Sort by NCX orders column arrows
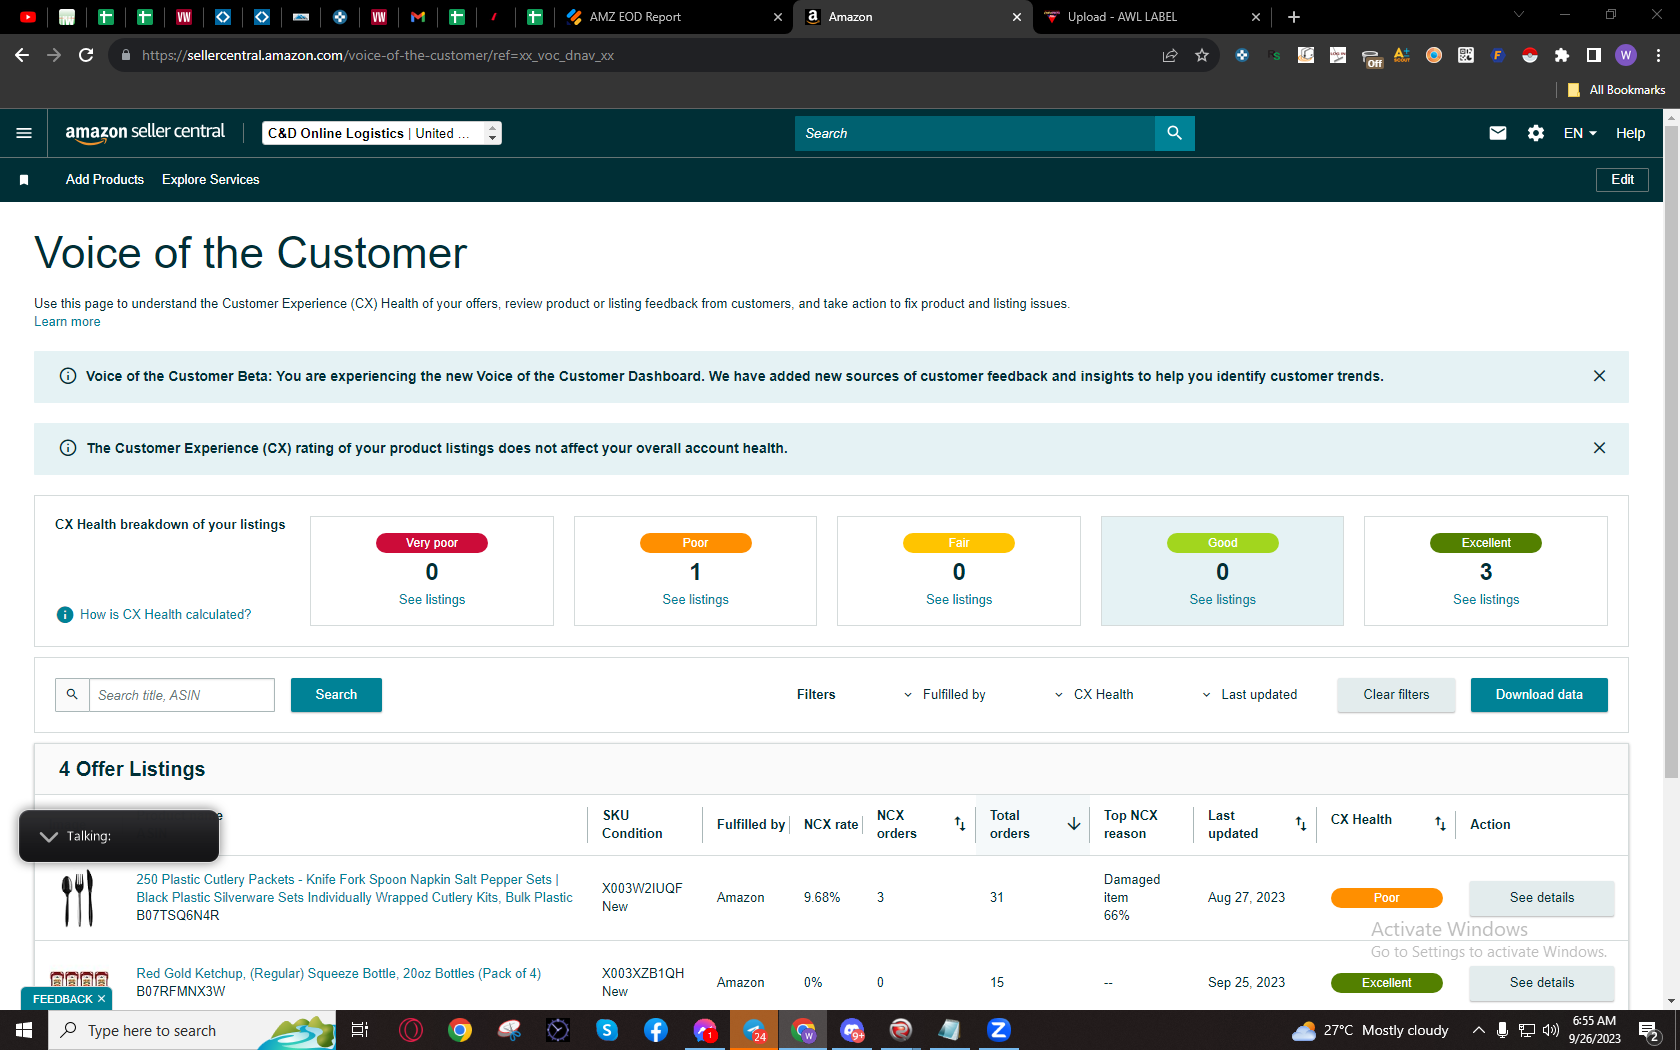Image resolution: width=1680 pixels, height=1050 pixels. click(960, 824)
